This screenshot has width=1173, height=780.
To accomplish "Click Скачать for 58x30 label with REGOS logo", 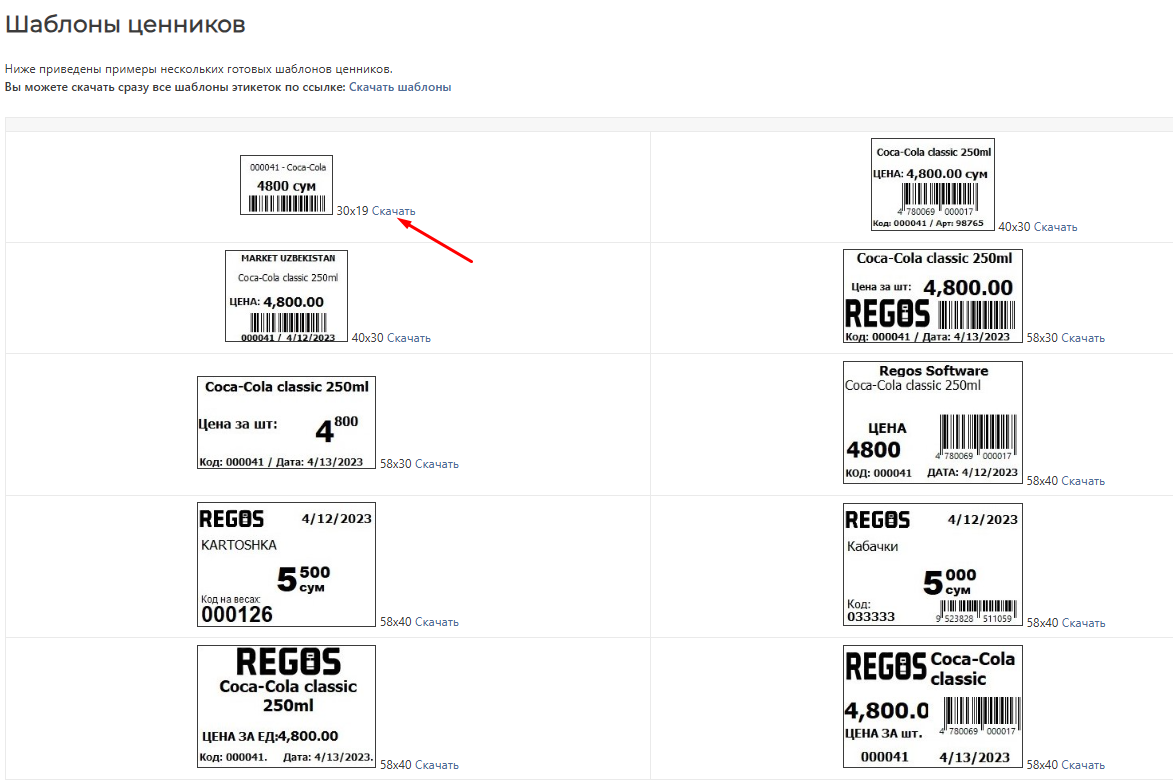I will [x=1083, y=338].
